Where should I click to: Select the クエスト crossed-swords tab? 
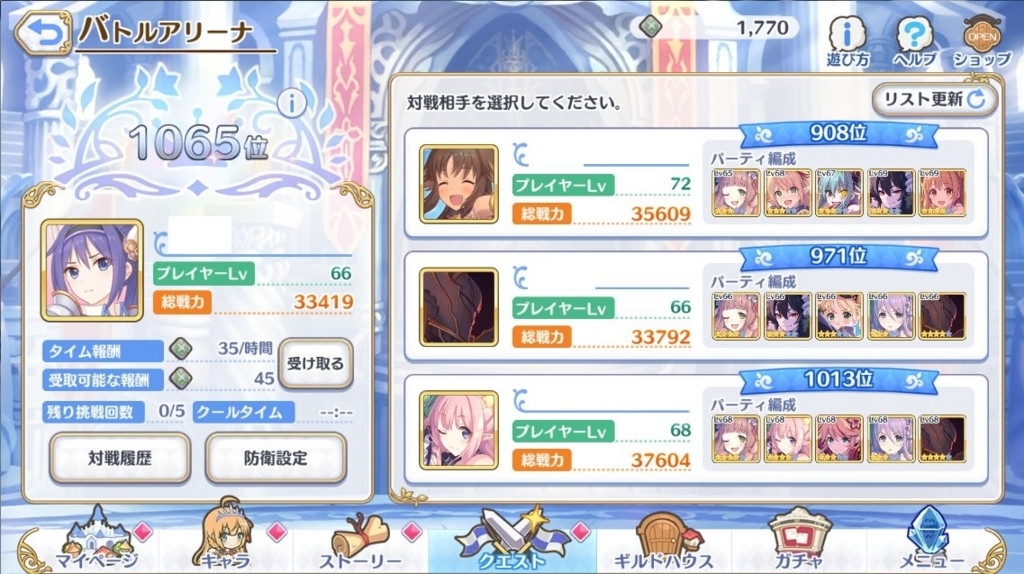tap(512, 539)
